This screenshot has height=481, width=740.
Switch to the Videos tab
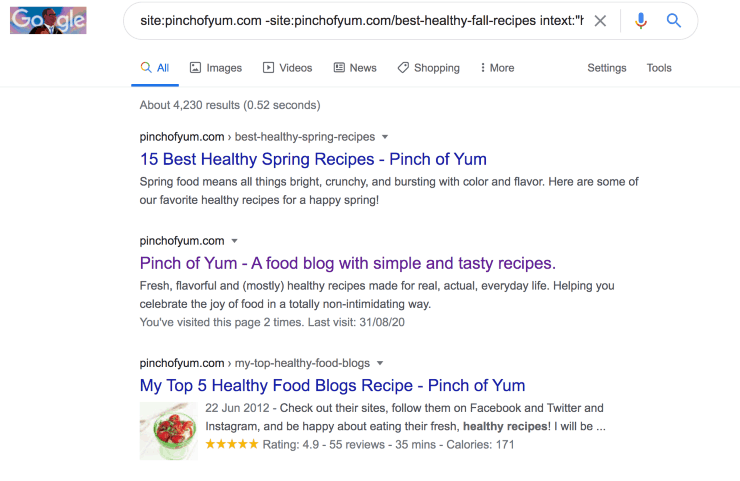(x=287, y=68)
